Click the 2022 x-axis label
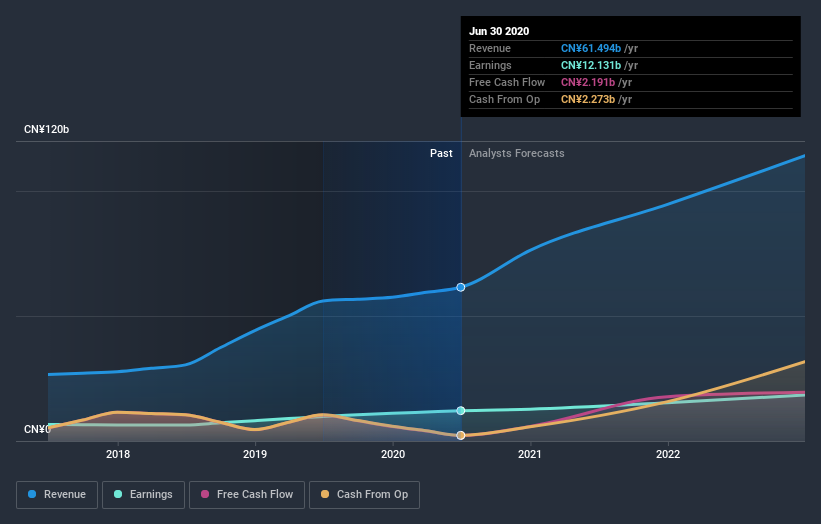This screenshot has width=821, height=524. (668, 454)
